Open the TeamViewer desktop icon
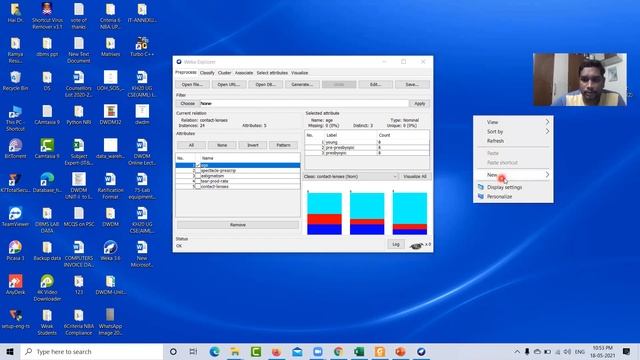Image resolution: width=640 pixels, height=360 pixels. point(15,217)
